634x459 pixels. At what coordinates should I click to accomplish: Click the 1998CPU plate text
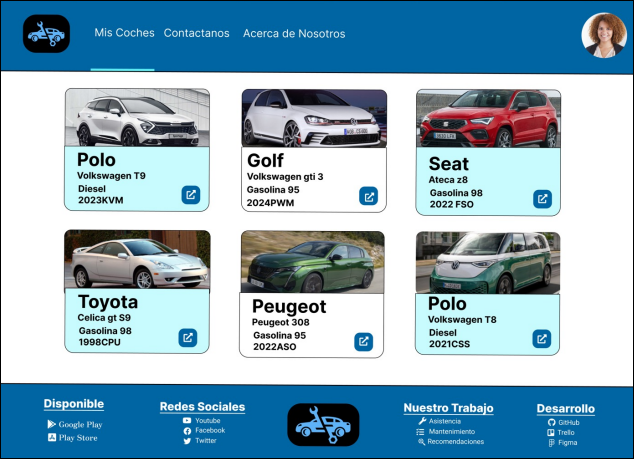click(99, 342)
